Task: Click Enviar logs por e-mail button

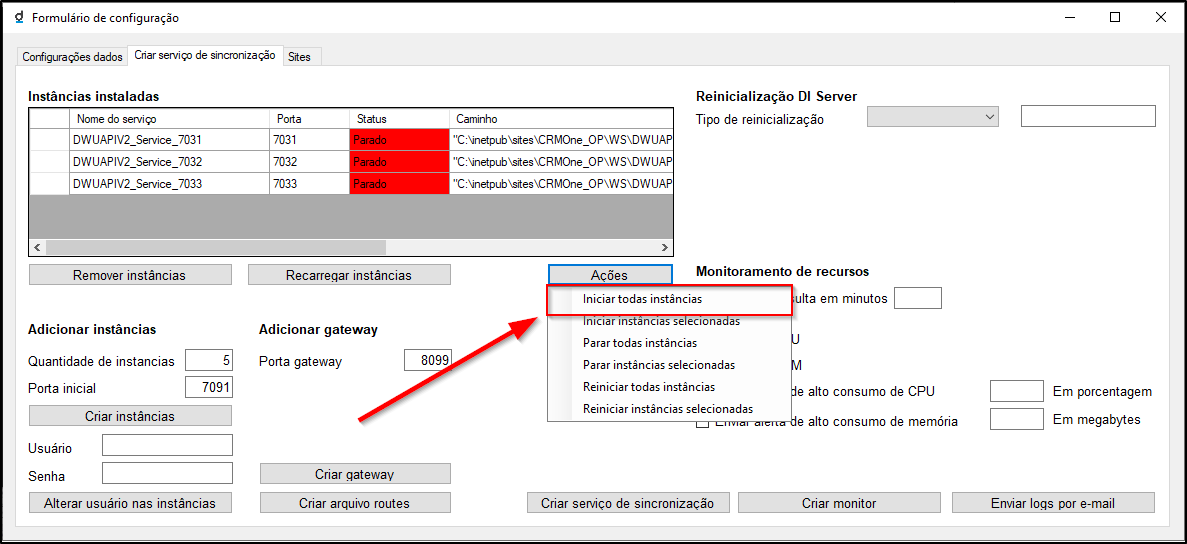Action: coord(1053,503)
